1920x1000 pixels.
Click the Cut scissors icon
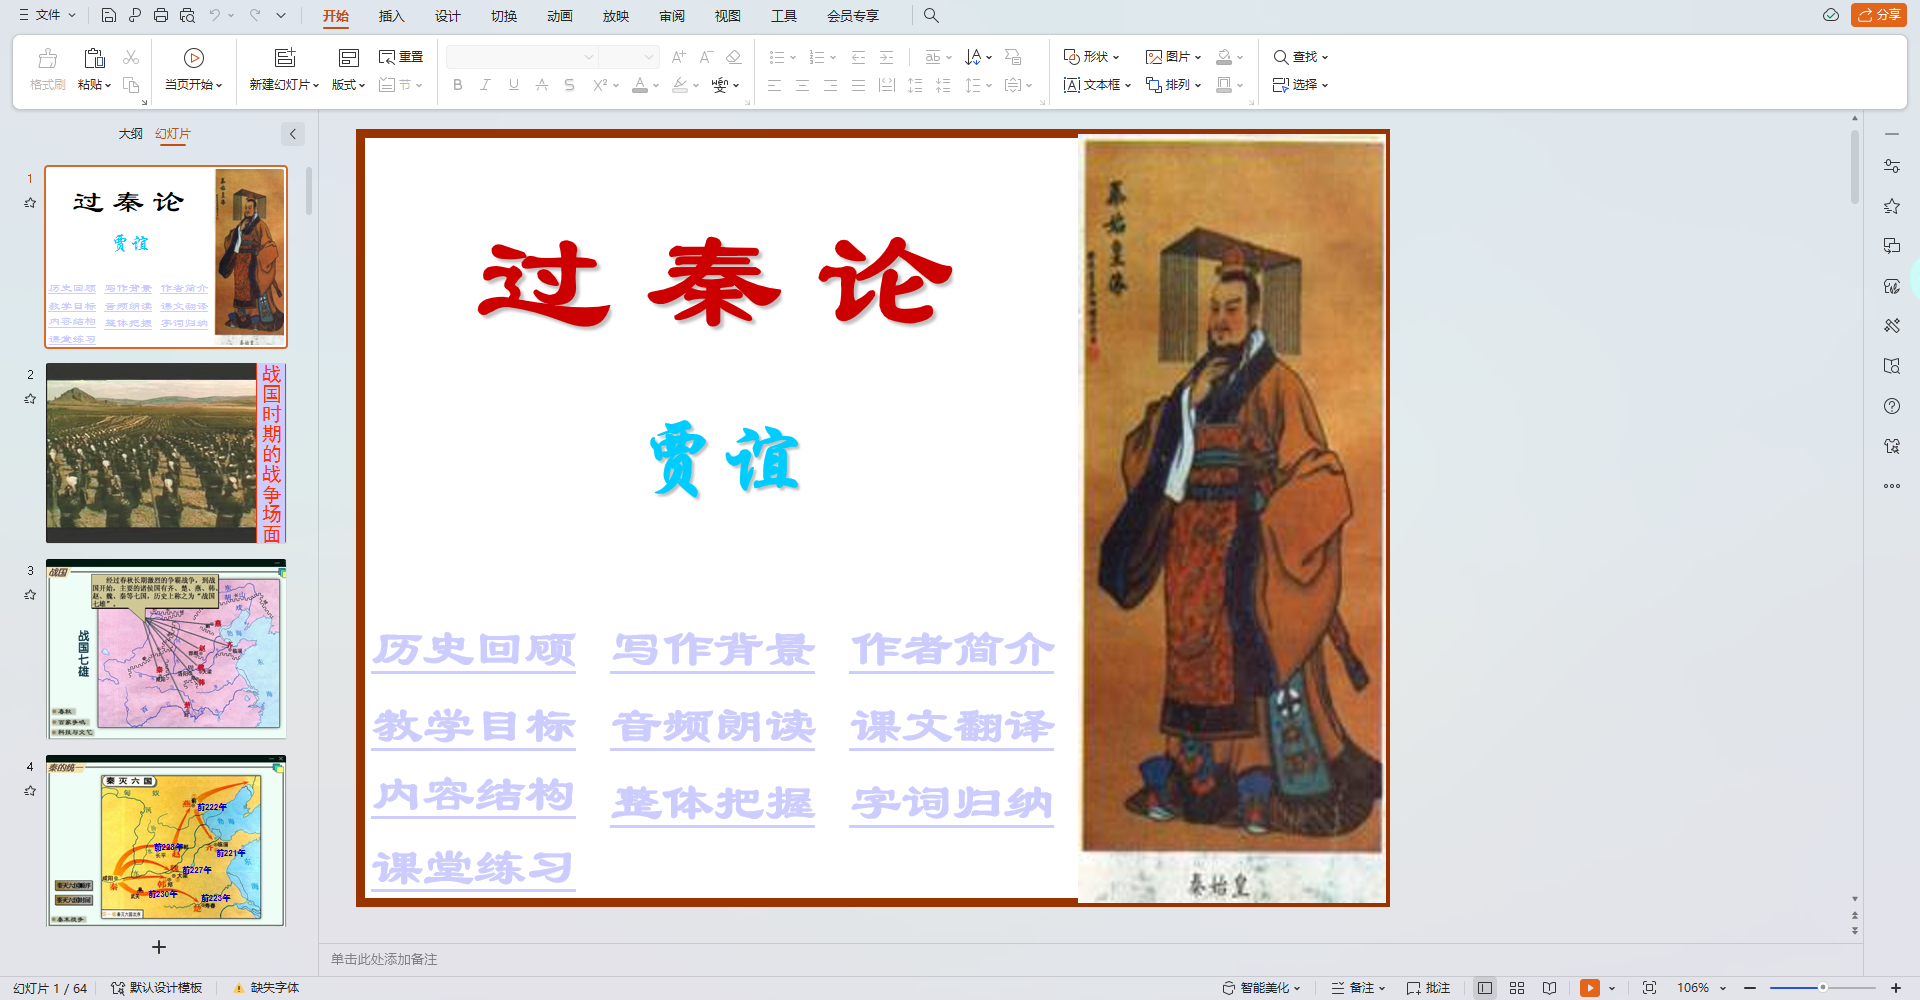click(x=131, y=58)
